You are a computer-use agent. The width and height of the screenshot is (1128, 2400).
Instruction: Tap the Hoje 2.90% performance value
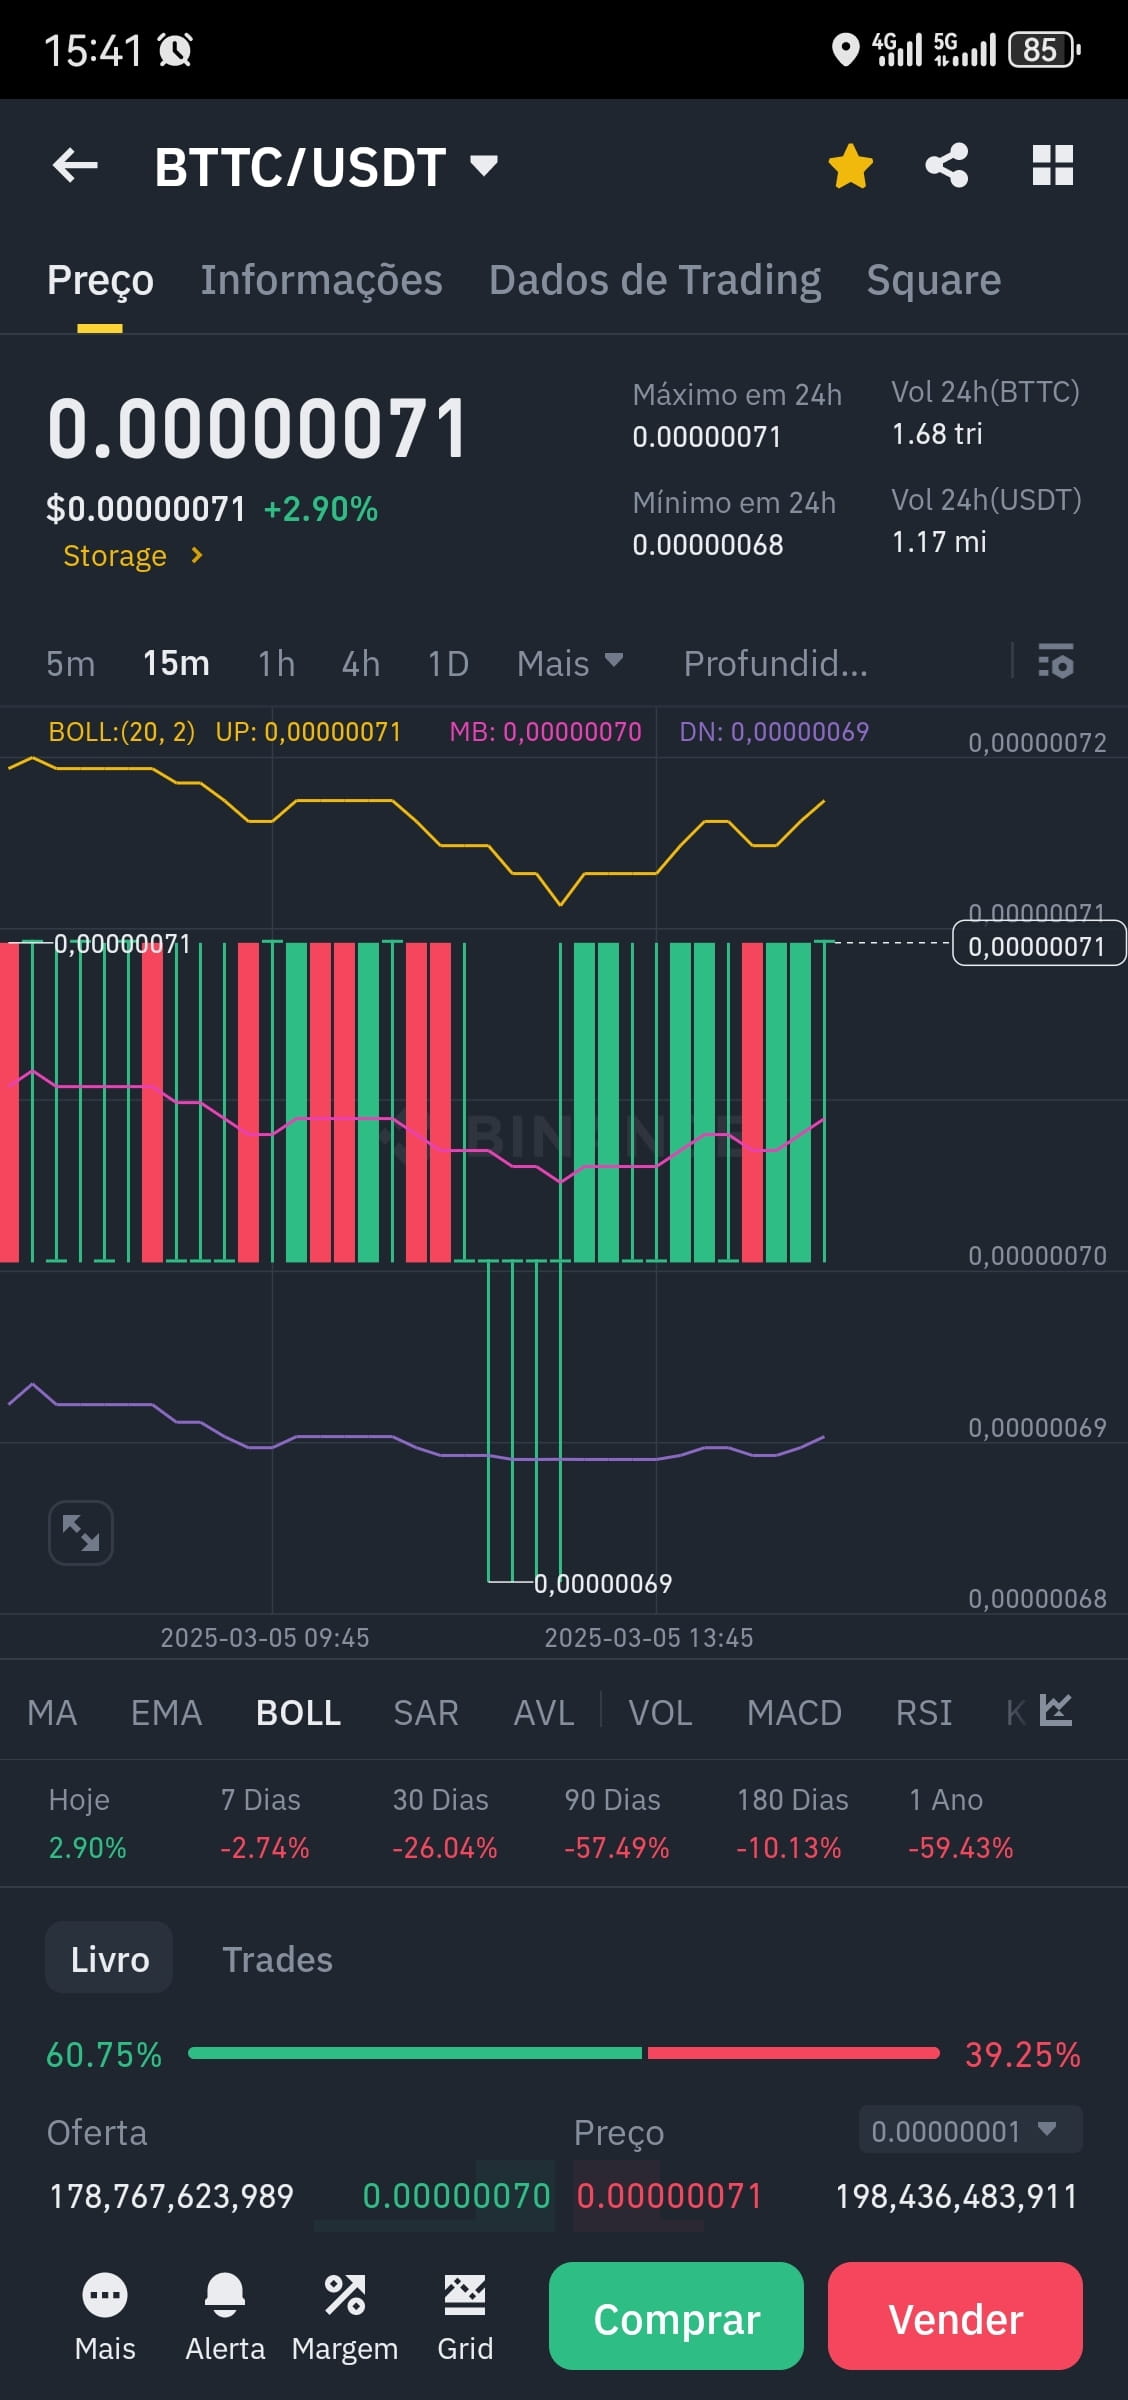click(x=87, y=1846)
